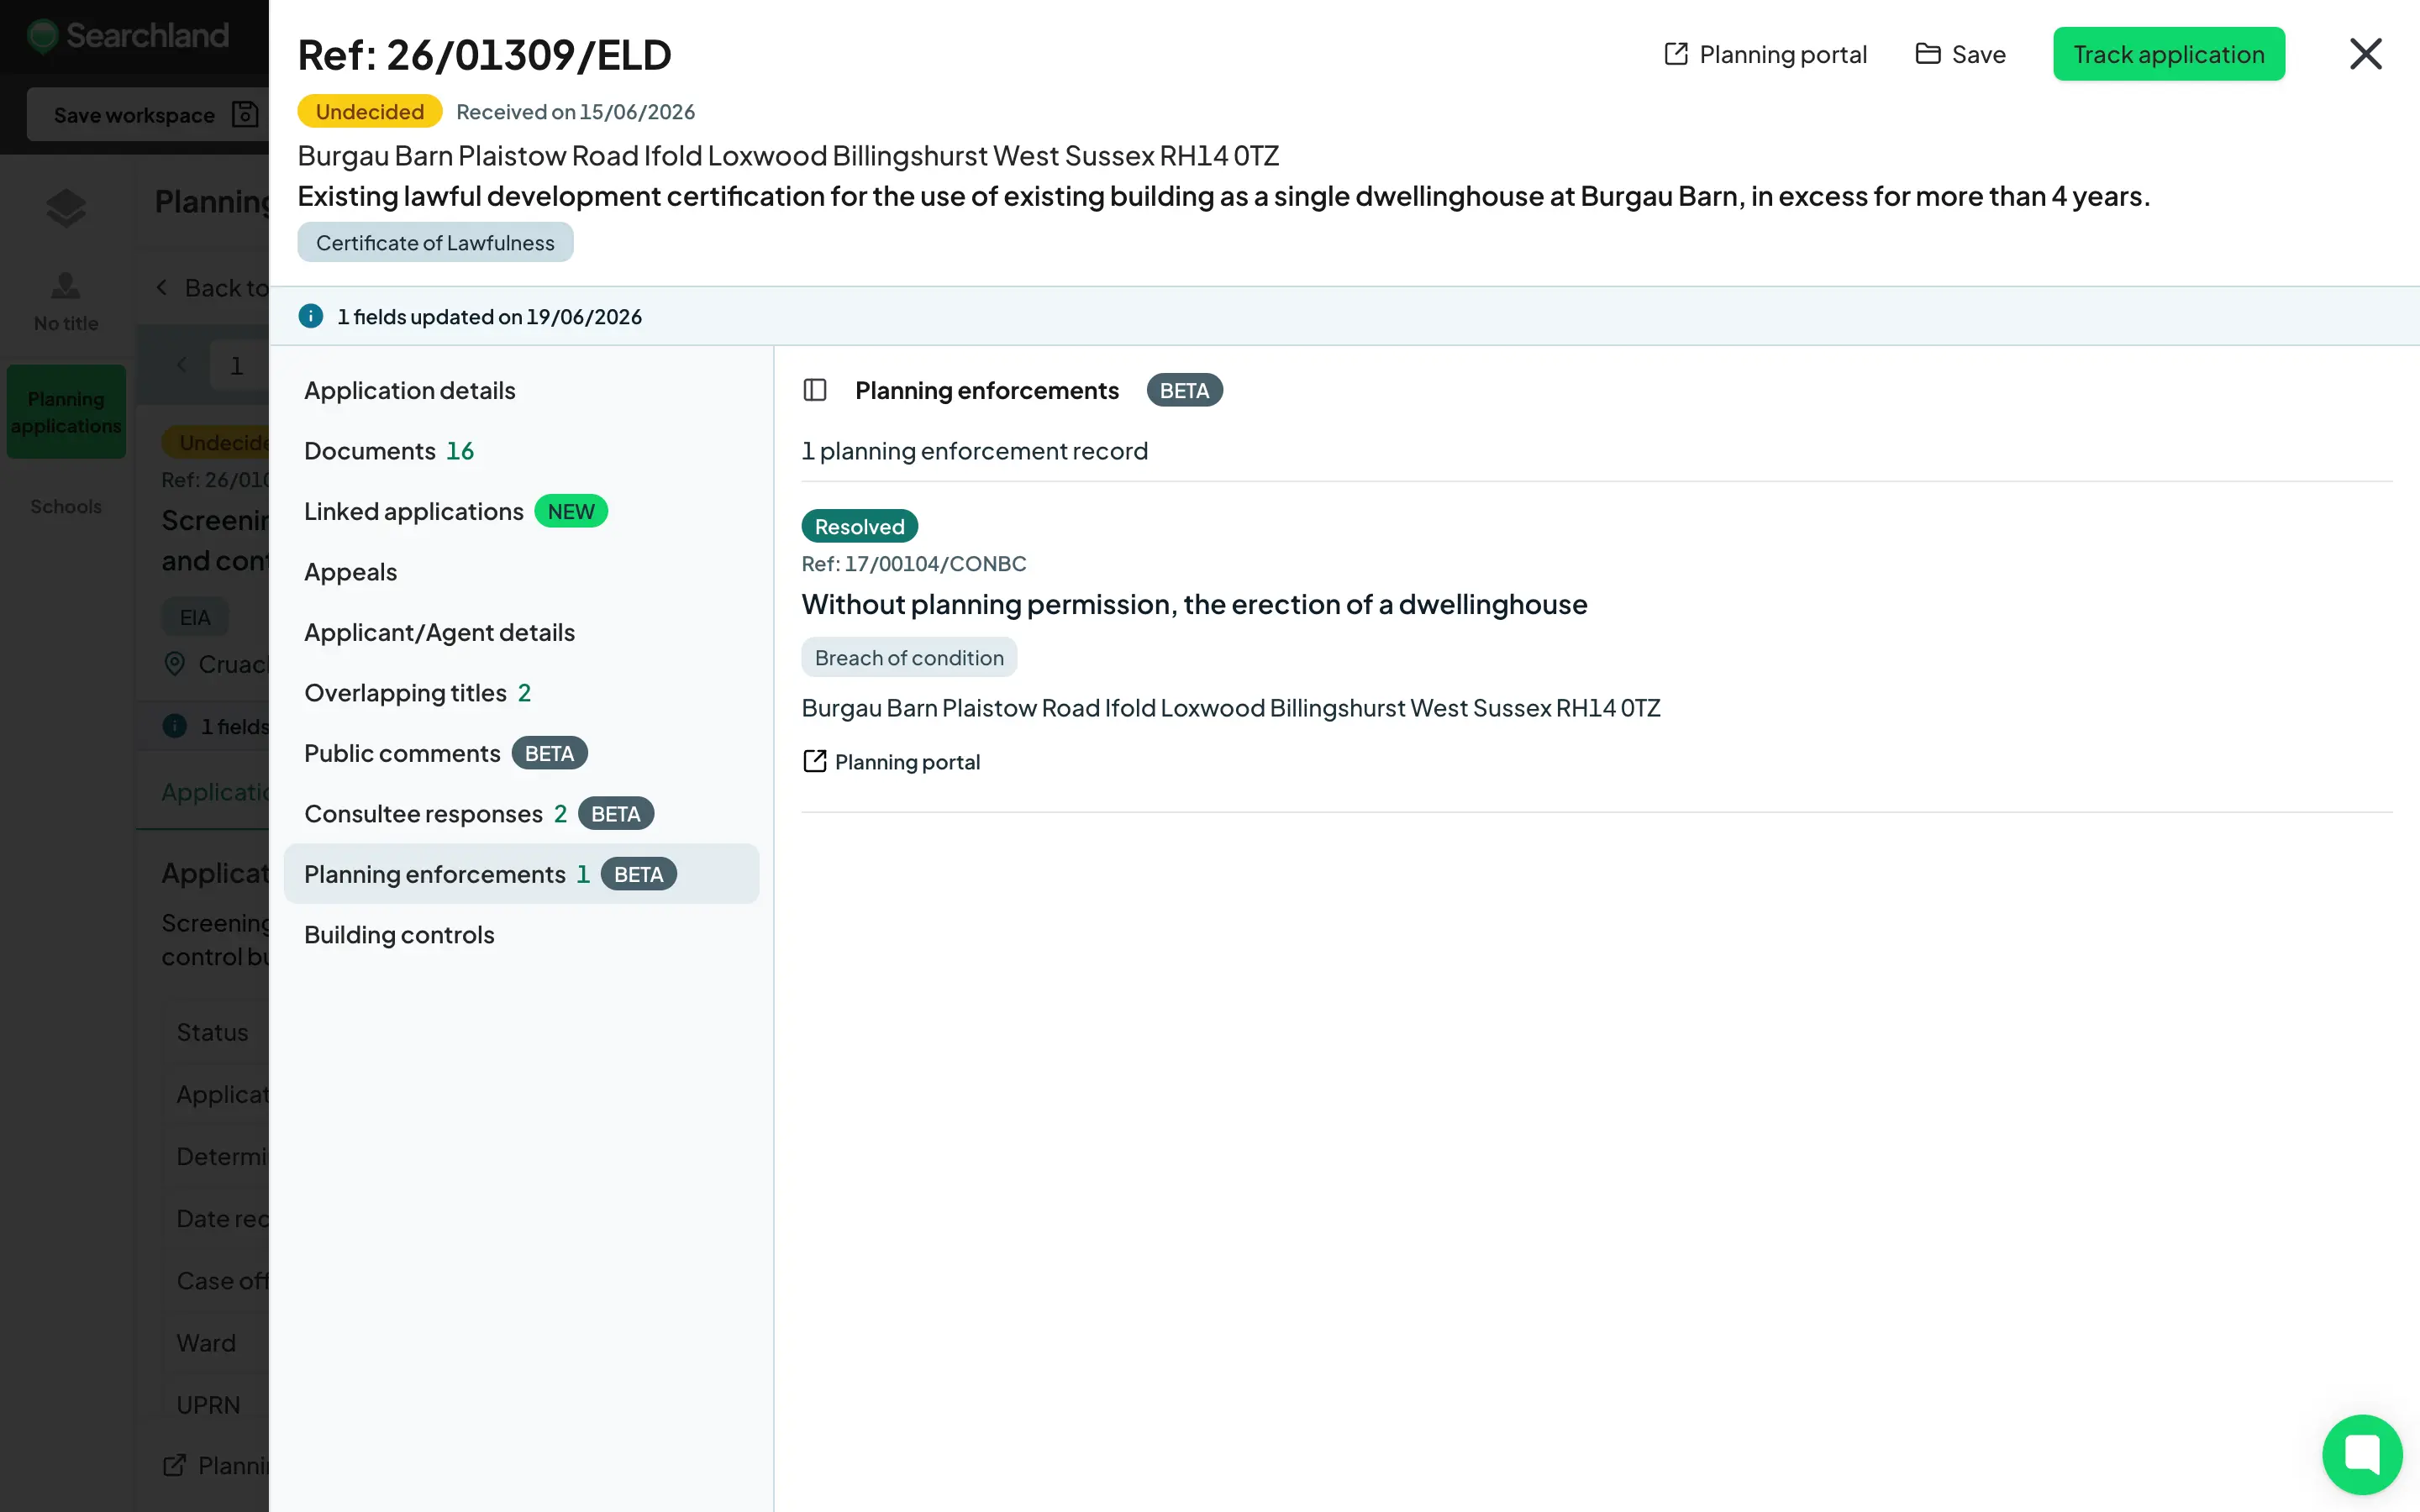Click the Ref: 26/01309/ELD heading

(x=484, y=55)
